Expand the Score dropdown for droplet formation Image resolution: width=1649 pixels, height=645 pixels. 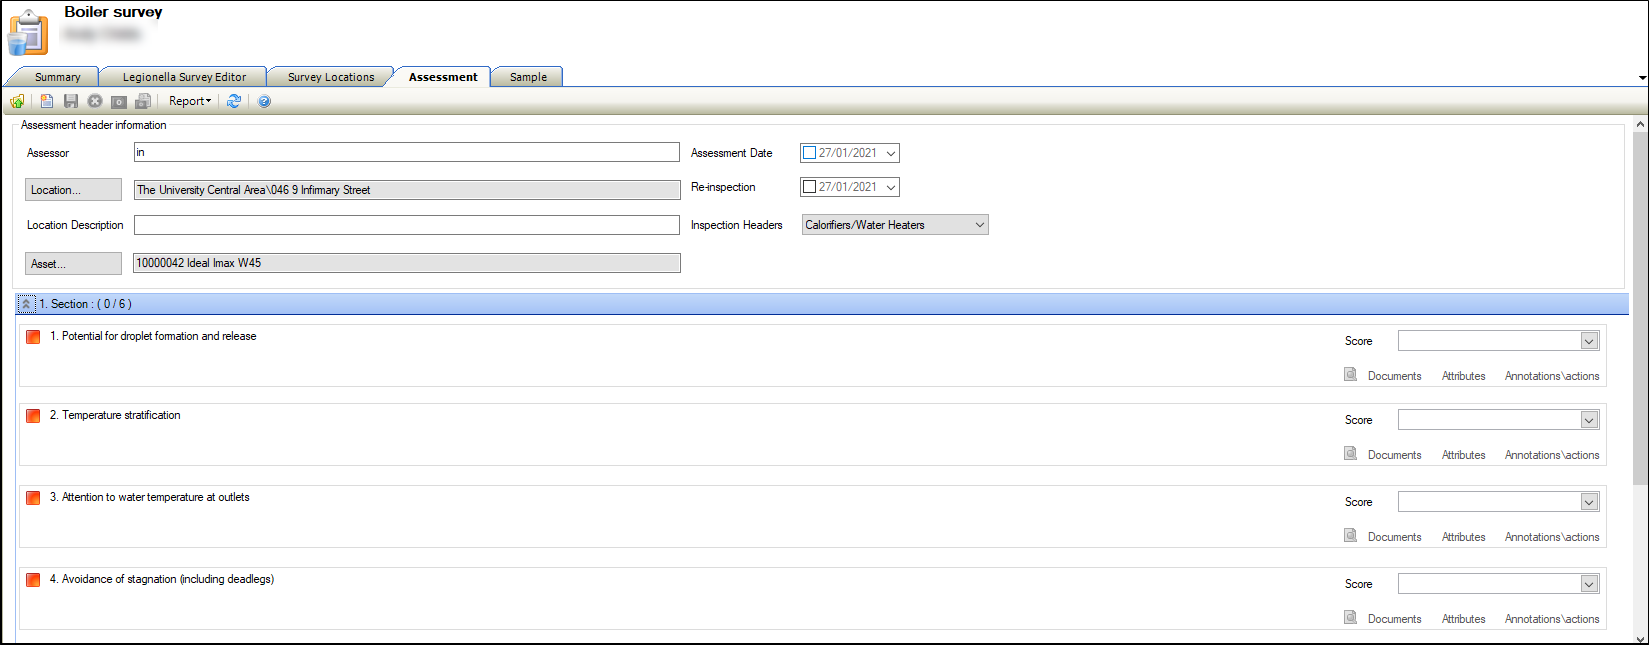point(1588,342)
